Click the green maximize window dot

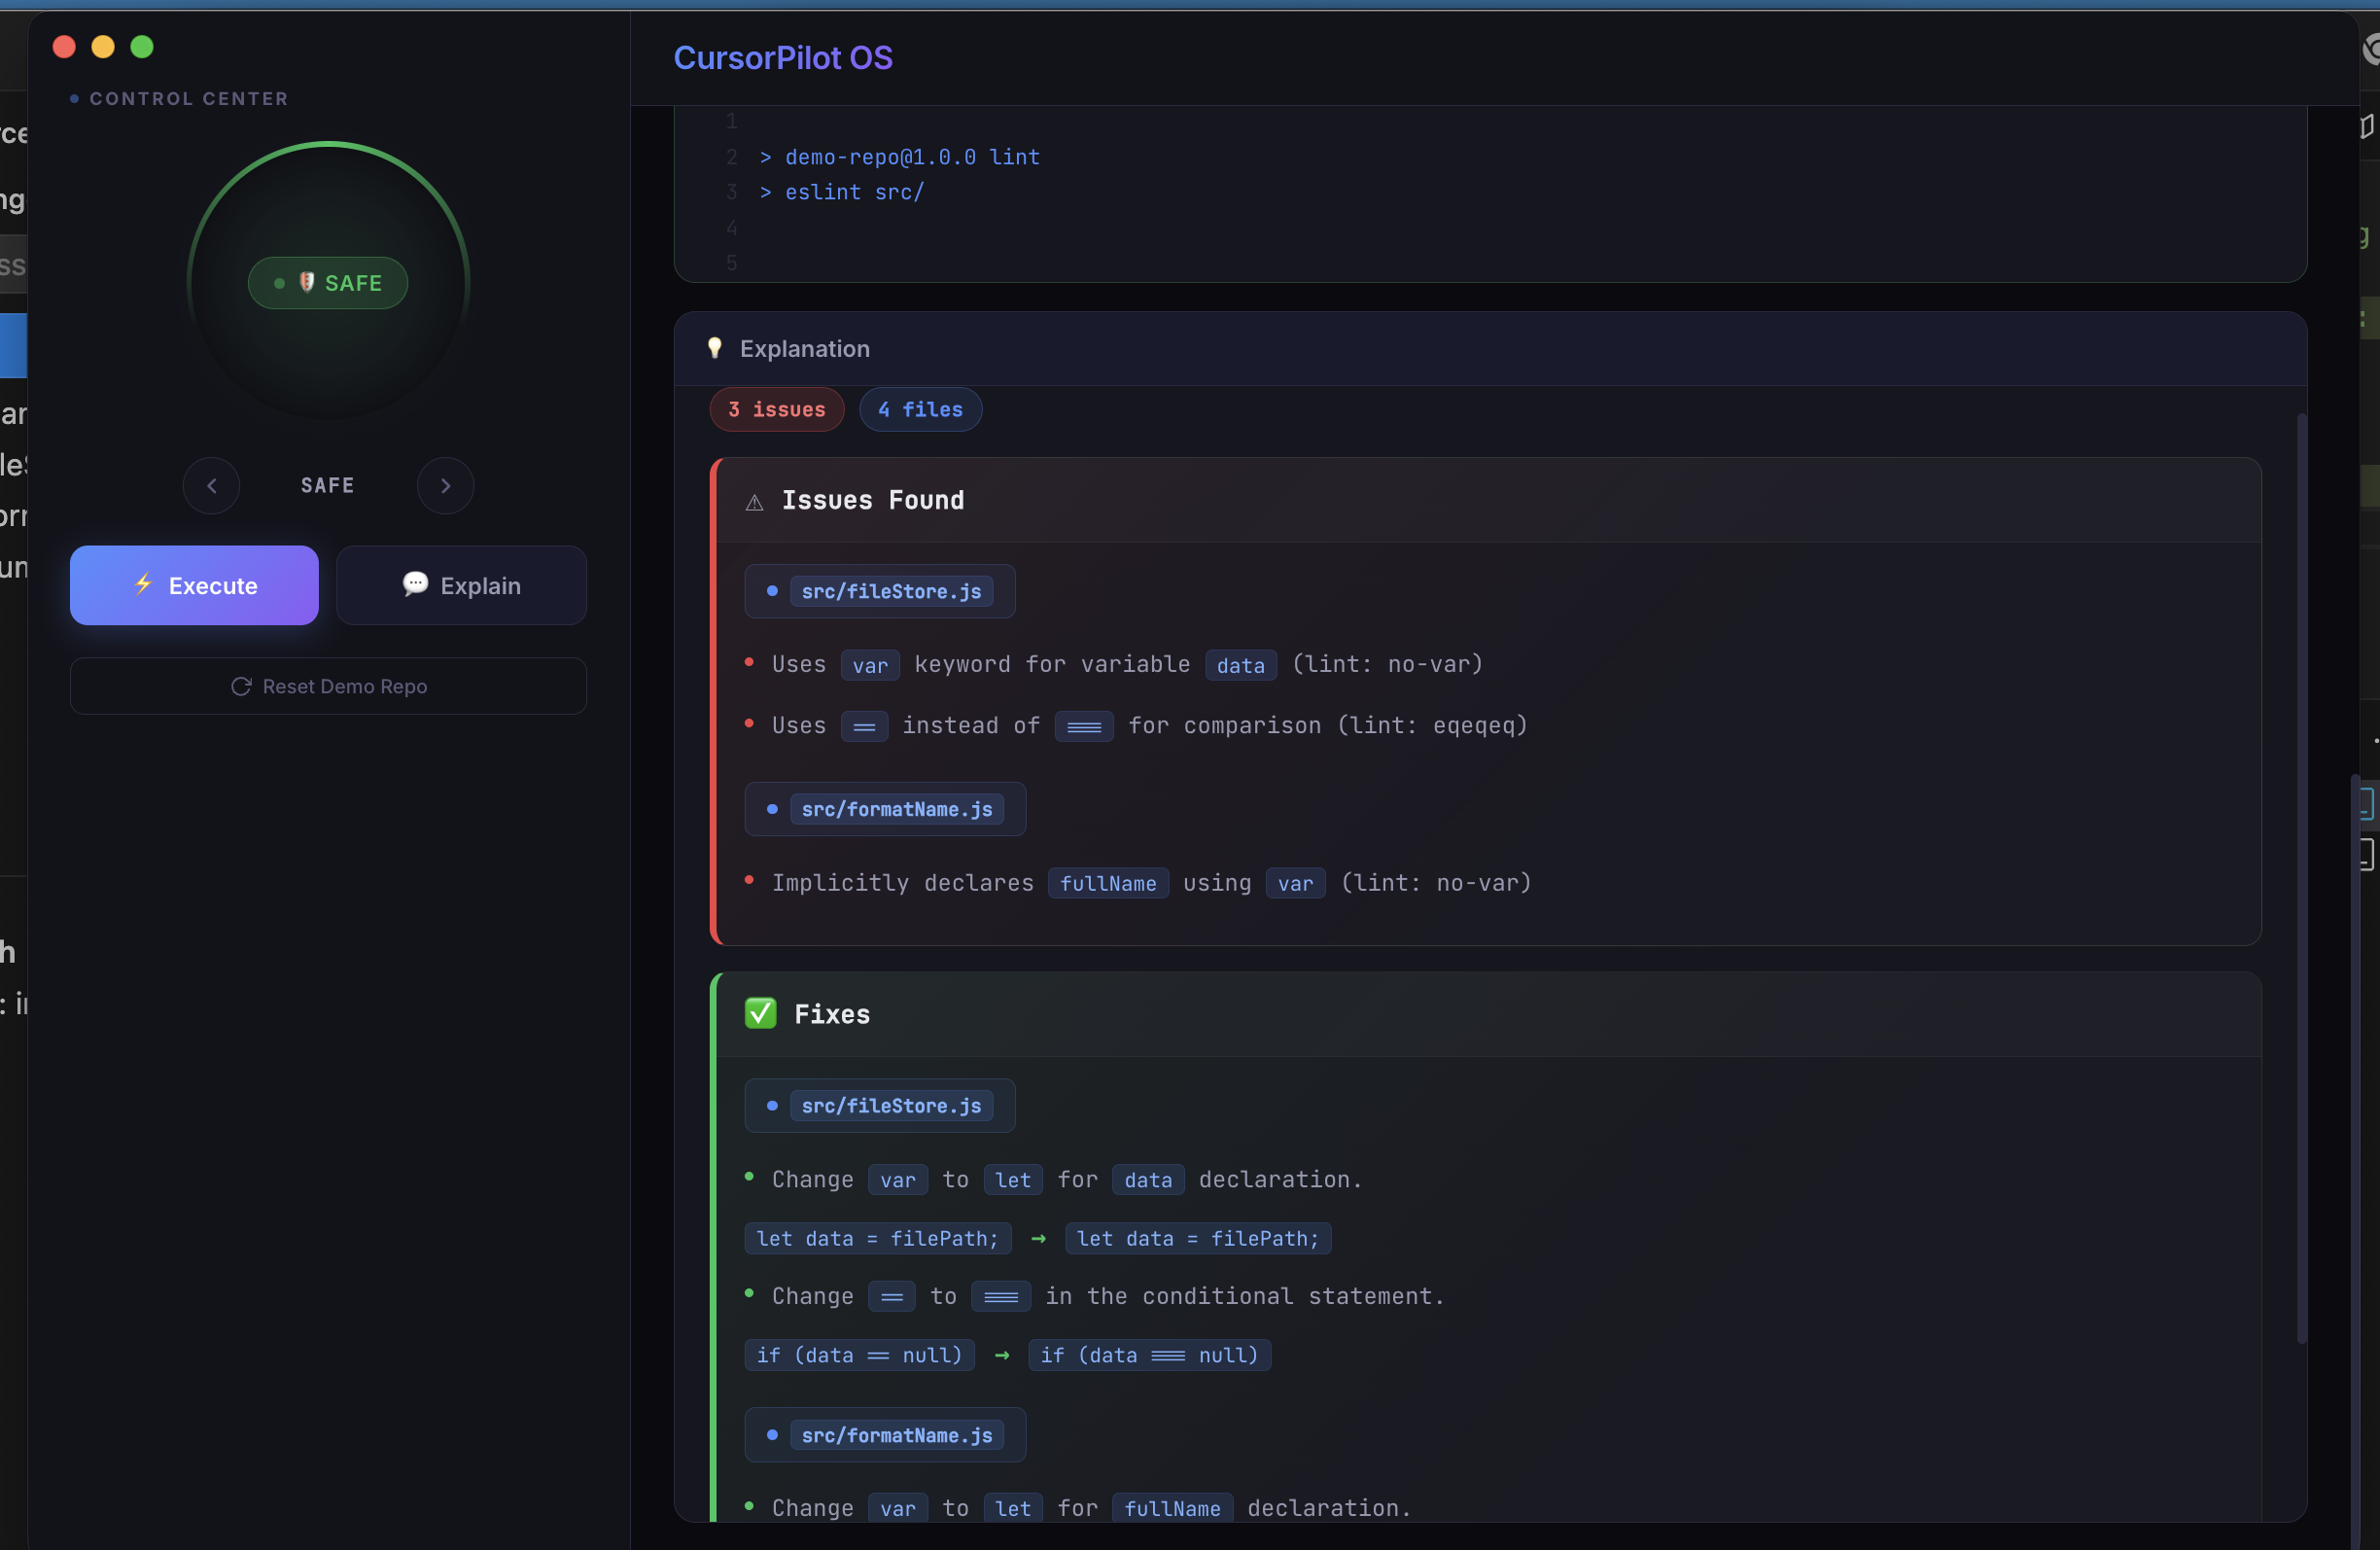click(x=142, y=47)
